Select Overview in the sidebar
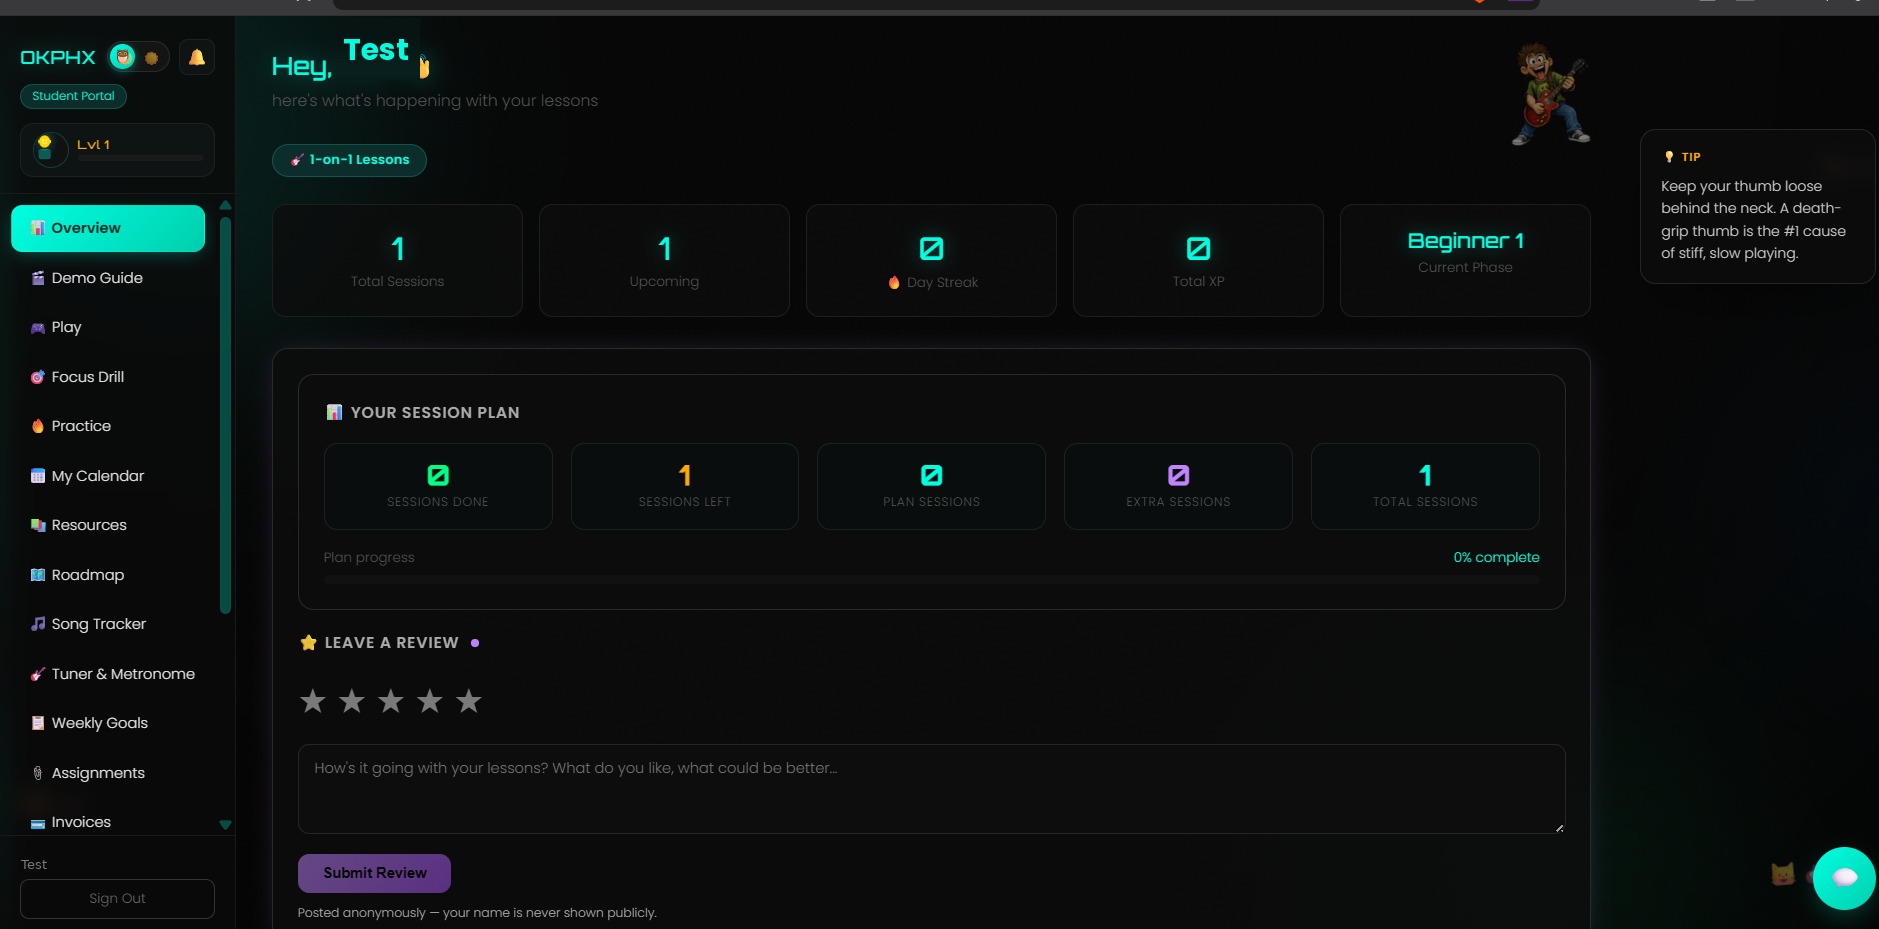The width and height of the screenshot is (1879, 929). (x=108, y=228)
